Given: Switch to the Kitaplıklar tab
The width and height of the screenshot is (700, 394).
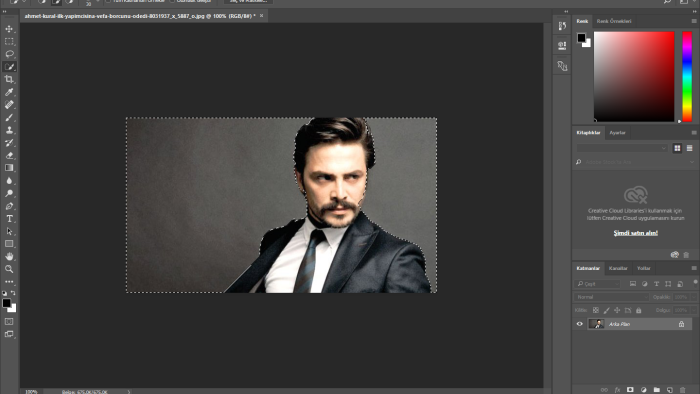Looking at the screenshot, I should (x=588, y=133).
